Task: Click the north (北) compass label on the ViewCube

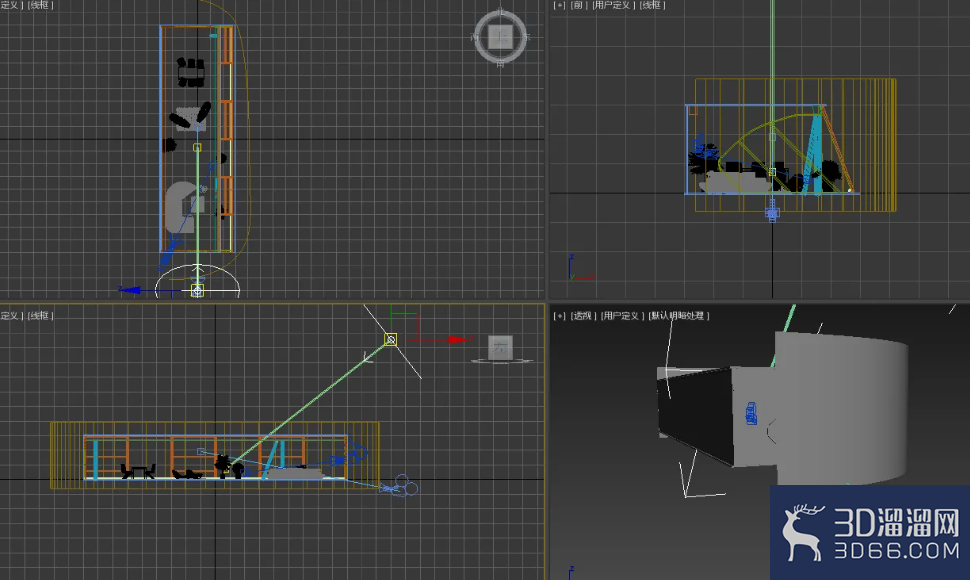Action: tap(500, 12)
